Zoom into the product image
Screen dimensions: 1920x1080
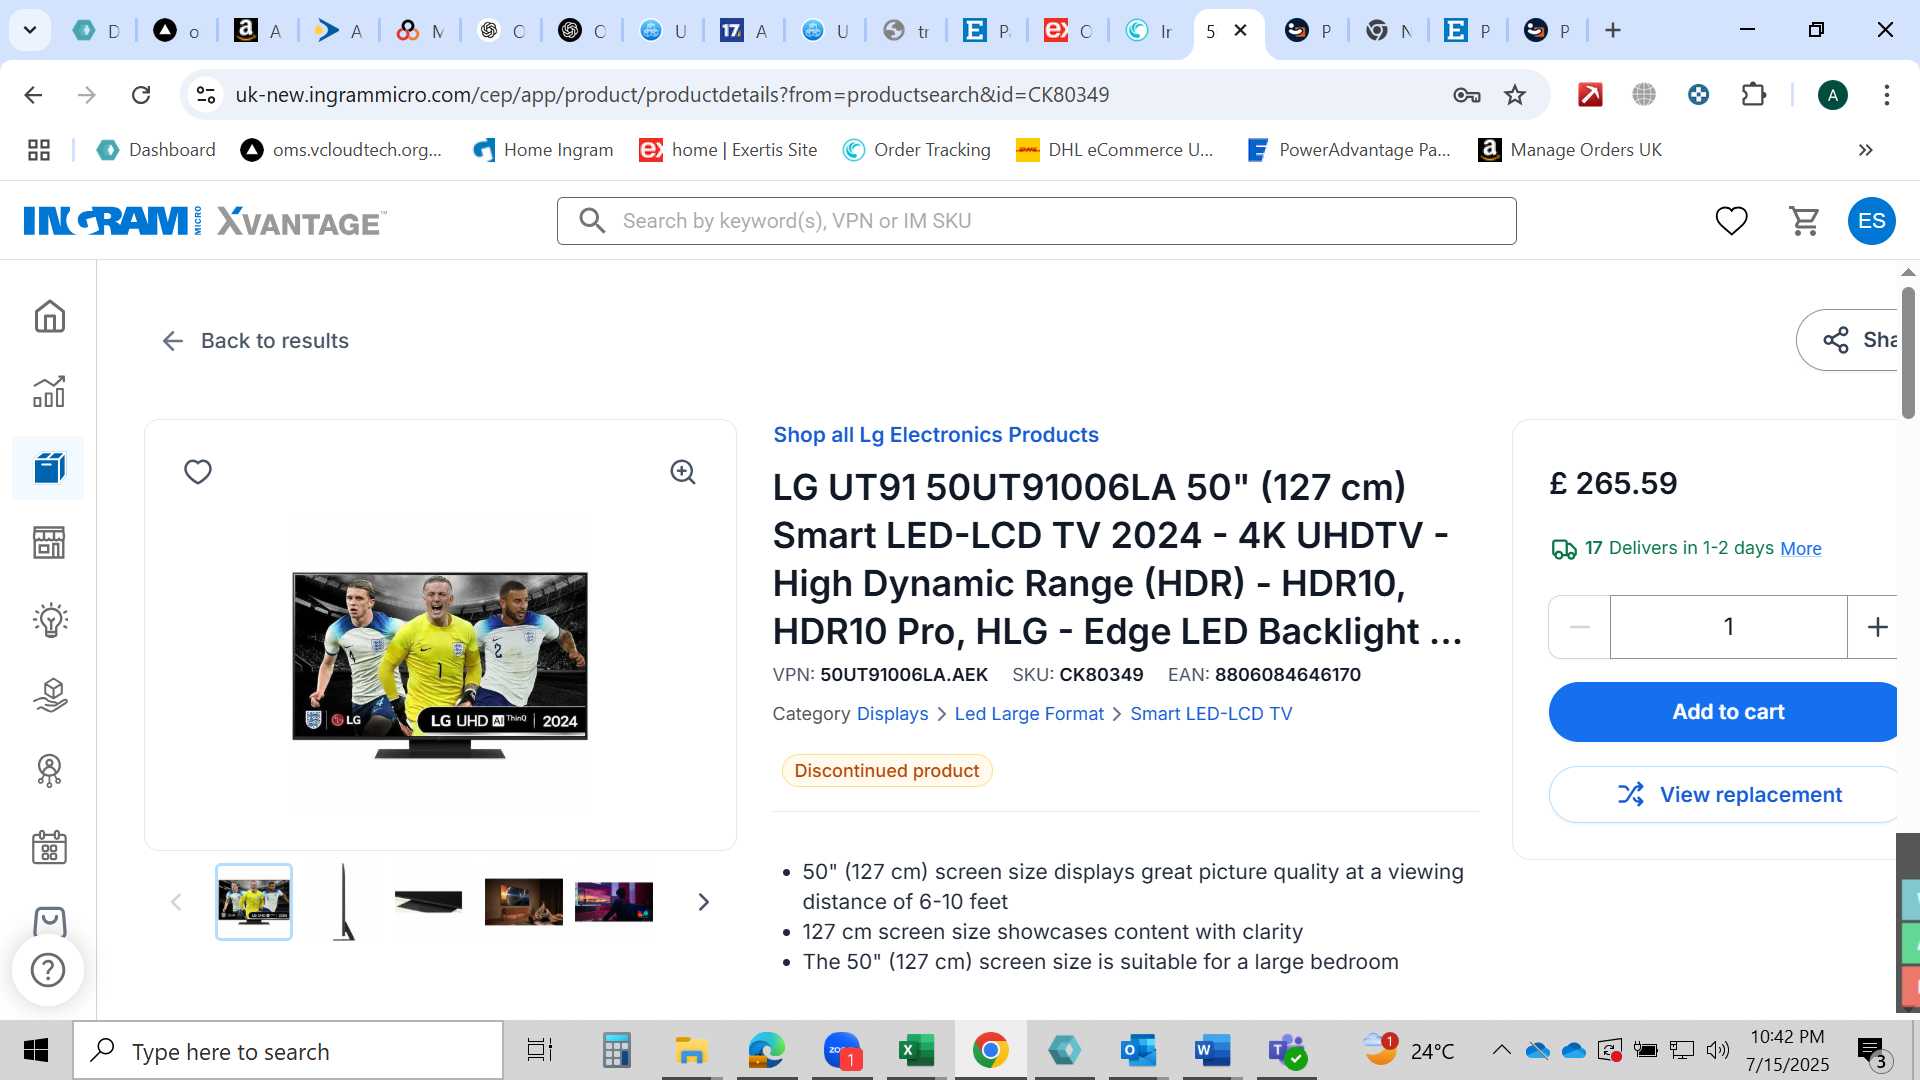(x=683, y=472)
